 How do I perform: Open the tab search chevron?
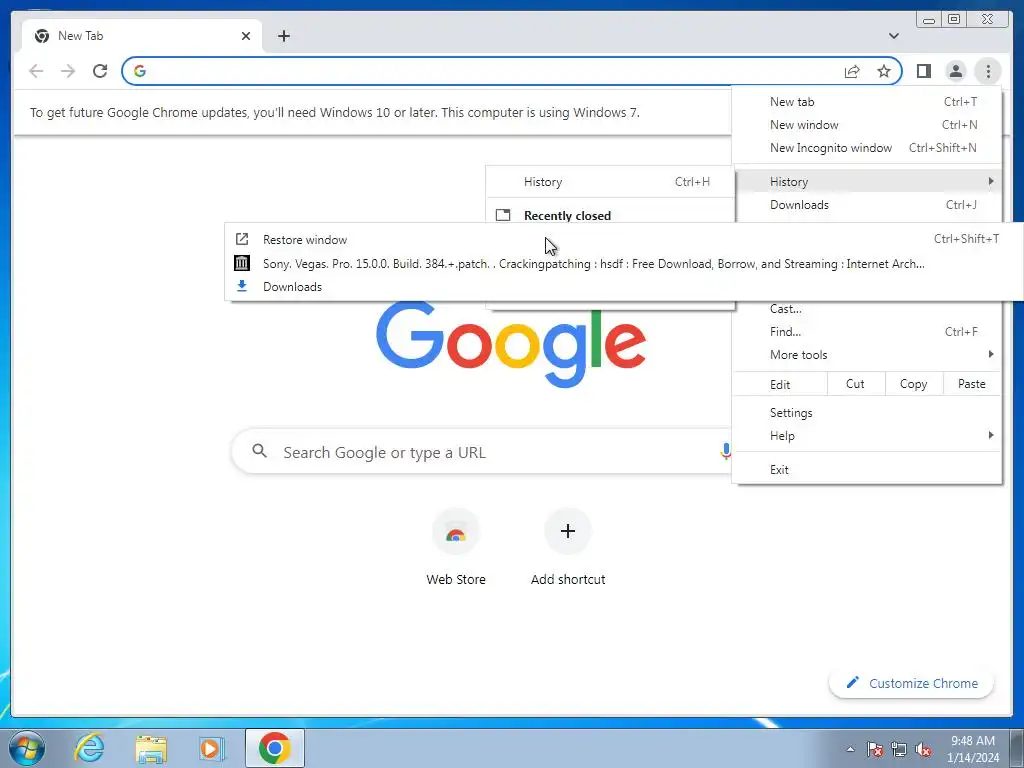coord(894,36)
